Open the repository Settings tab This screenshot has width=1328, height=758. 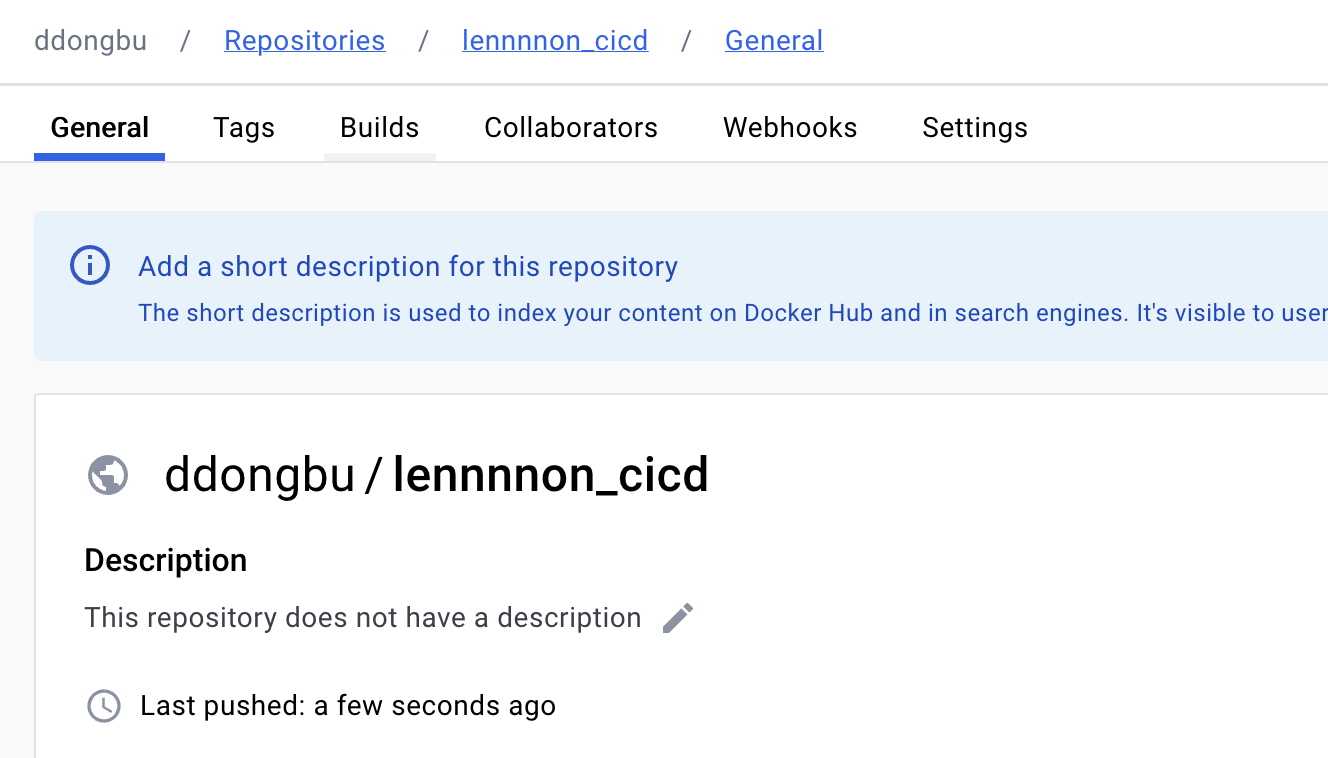pos(974,127)
